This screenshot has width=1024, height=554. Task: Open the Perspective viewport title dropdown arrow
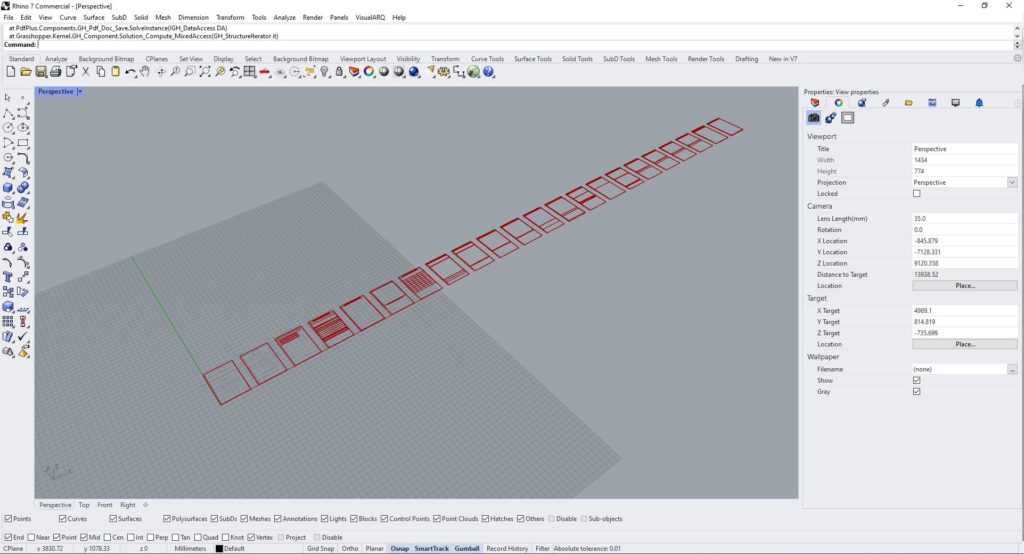point(80,91)
